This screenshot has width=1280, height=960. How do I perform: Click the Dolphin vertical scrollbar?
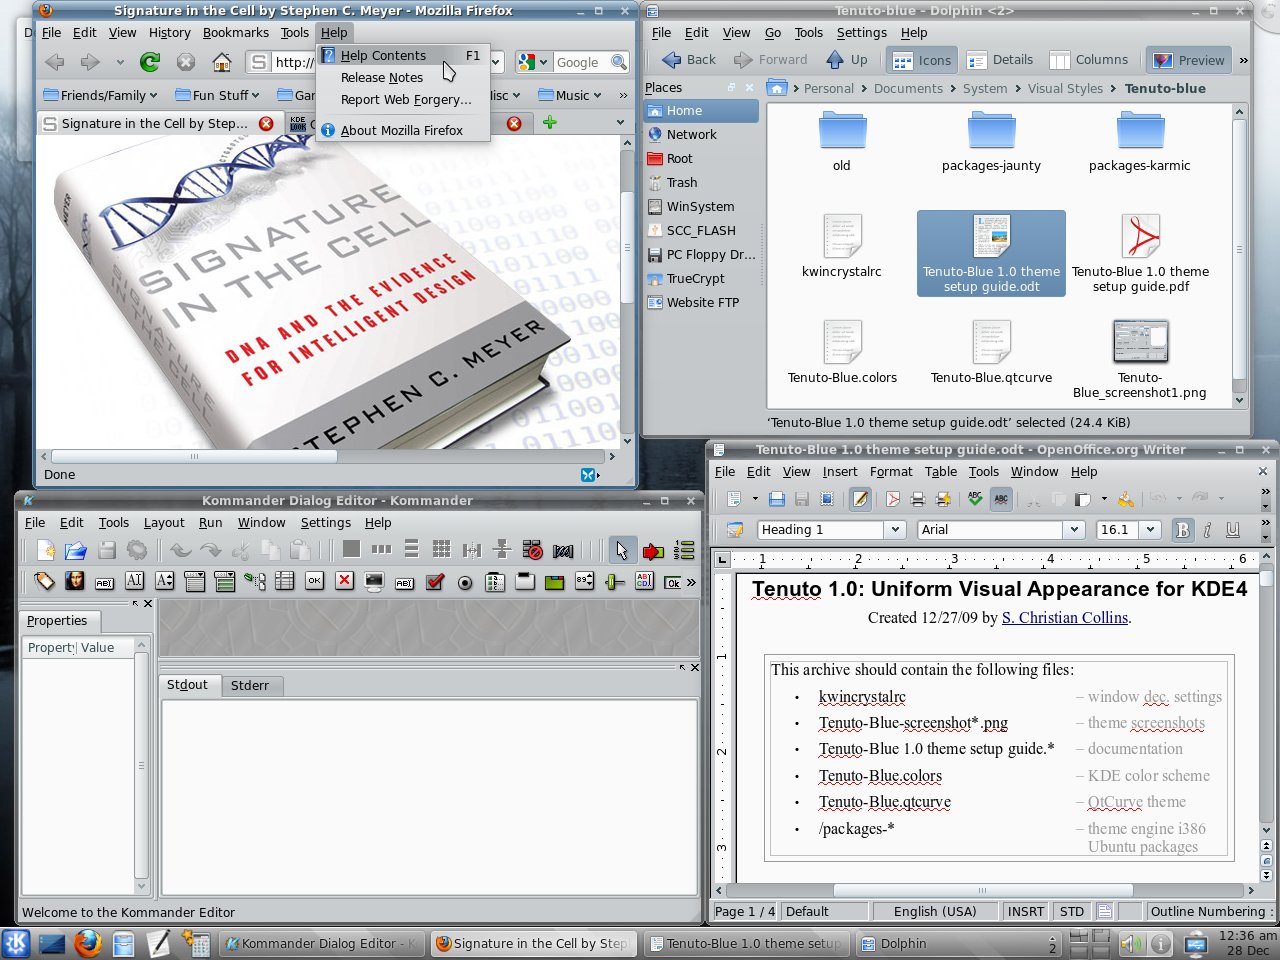[1240, 250]
